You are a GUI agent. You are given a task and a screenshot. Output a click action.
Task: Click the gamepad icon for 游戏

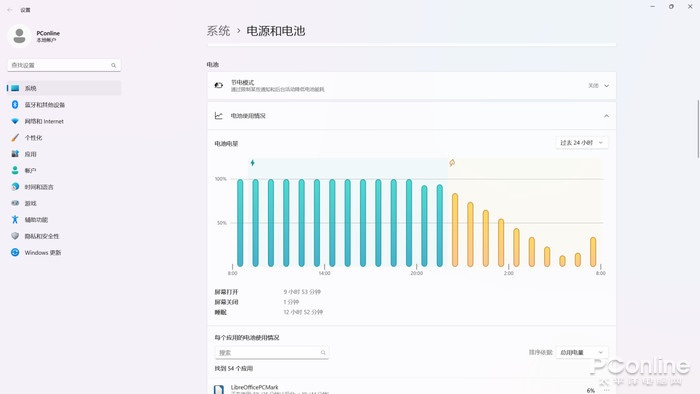coord(15,203)
